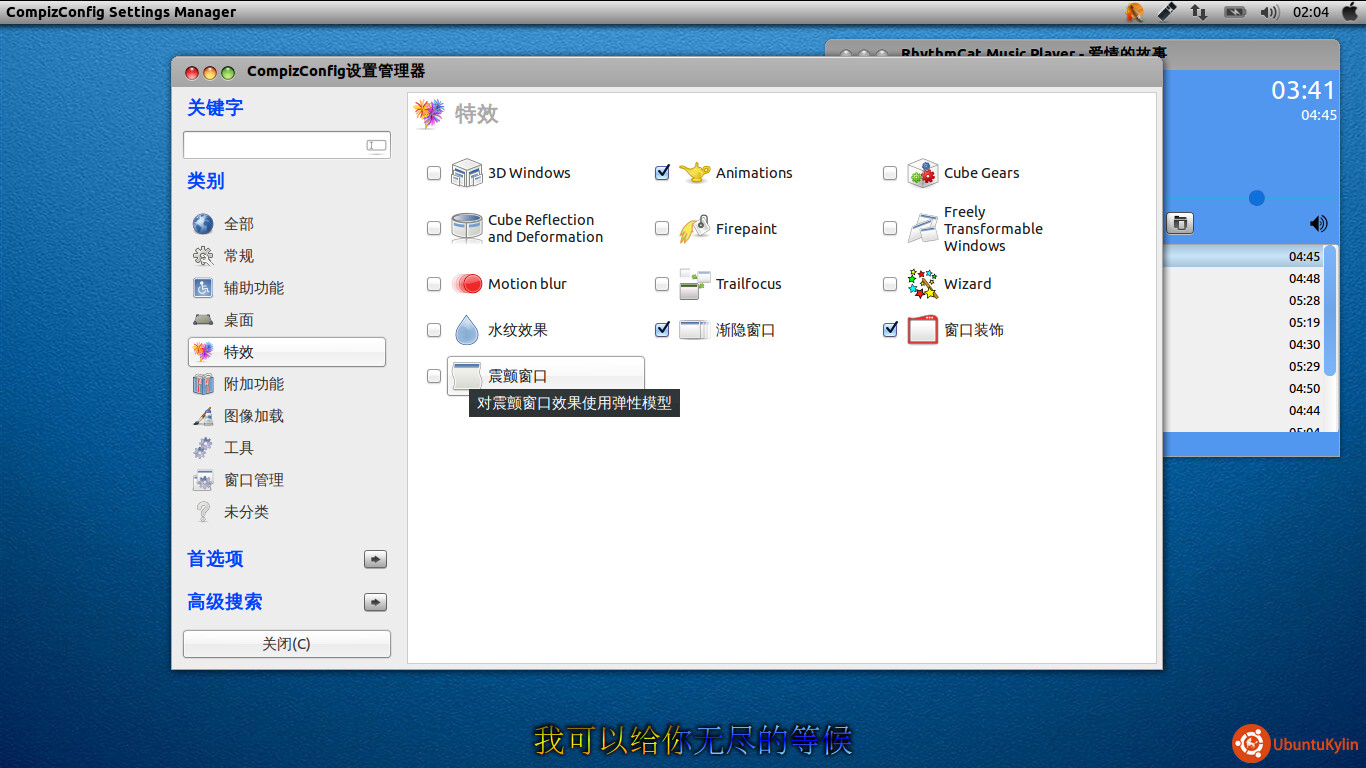The width and height of the screenshot is (1366, 768).
Task: Uncheck the 窗口装饰 checkbox
Action: (x=890, y=330)
